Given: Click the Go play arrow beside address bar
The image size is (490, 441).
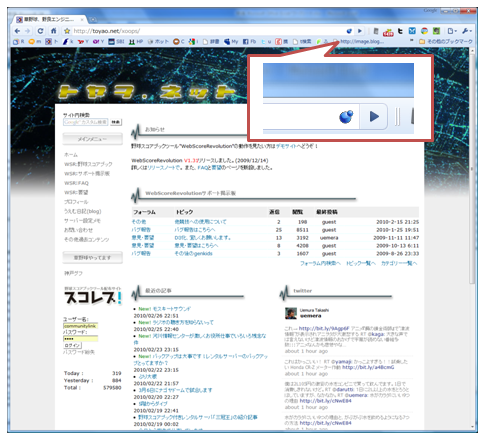Looking at the screenshot, I should tap(360, 31).
